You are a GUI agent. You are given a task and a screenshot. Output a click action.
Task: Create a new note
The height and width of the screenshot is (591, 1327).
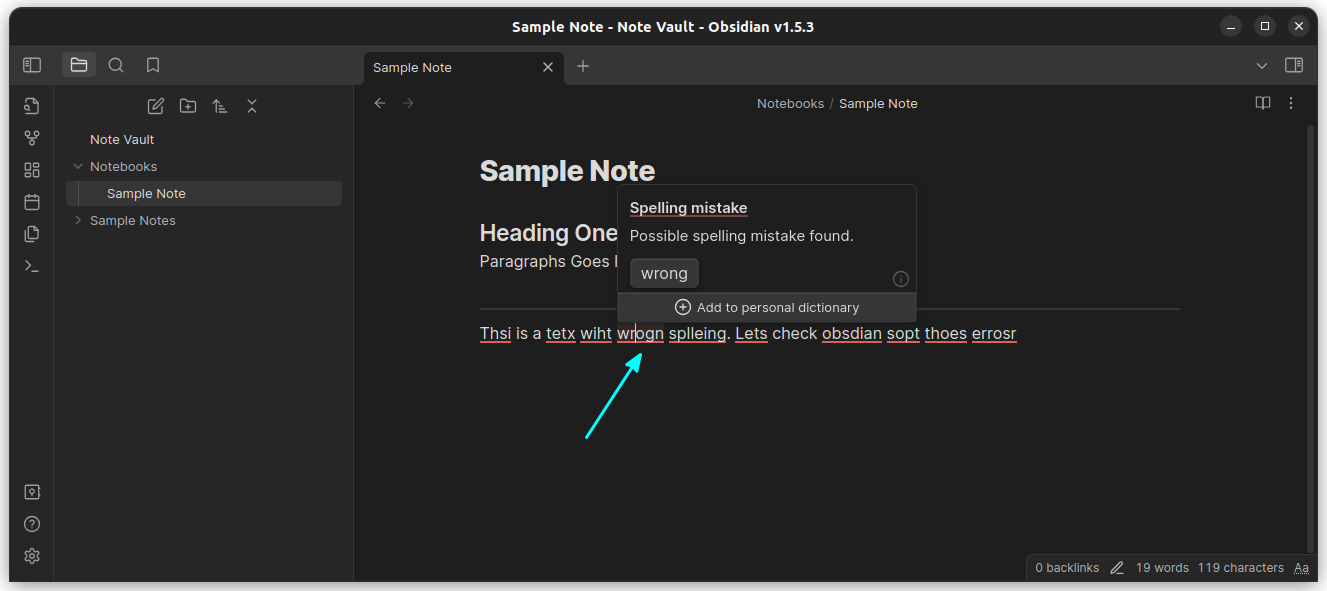point(155,105)
